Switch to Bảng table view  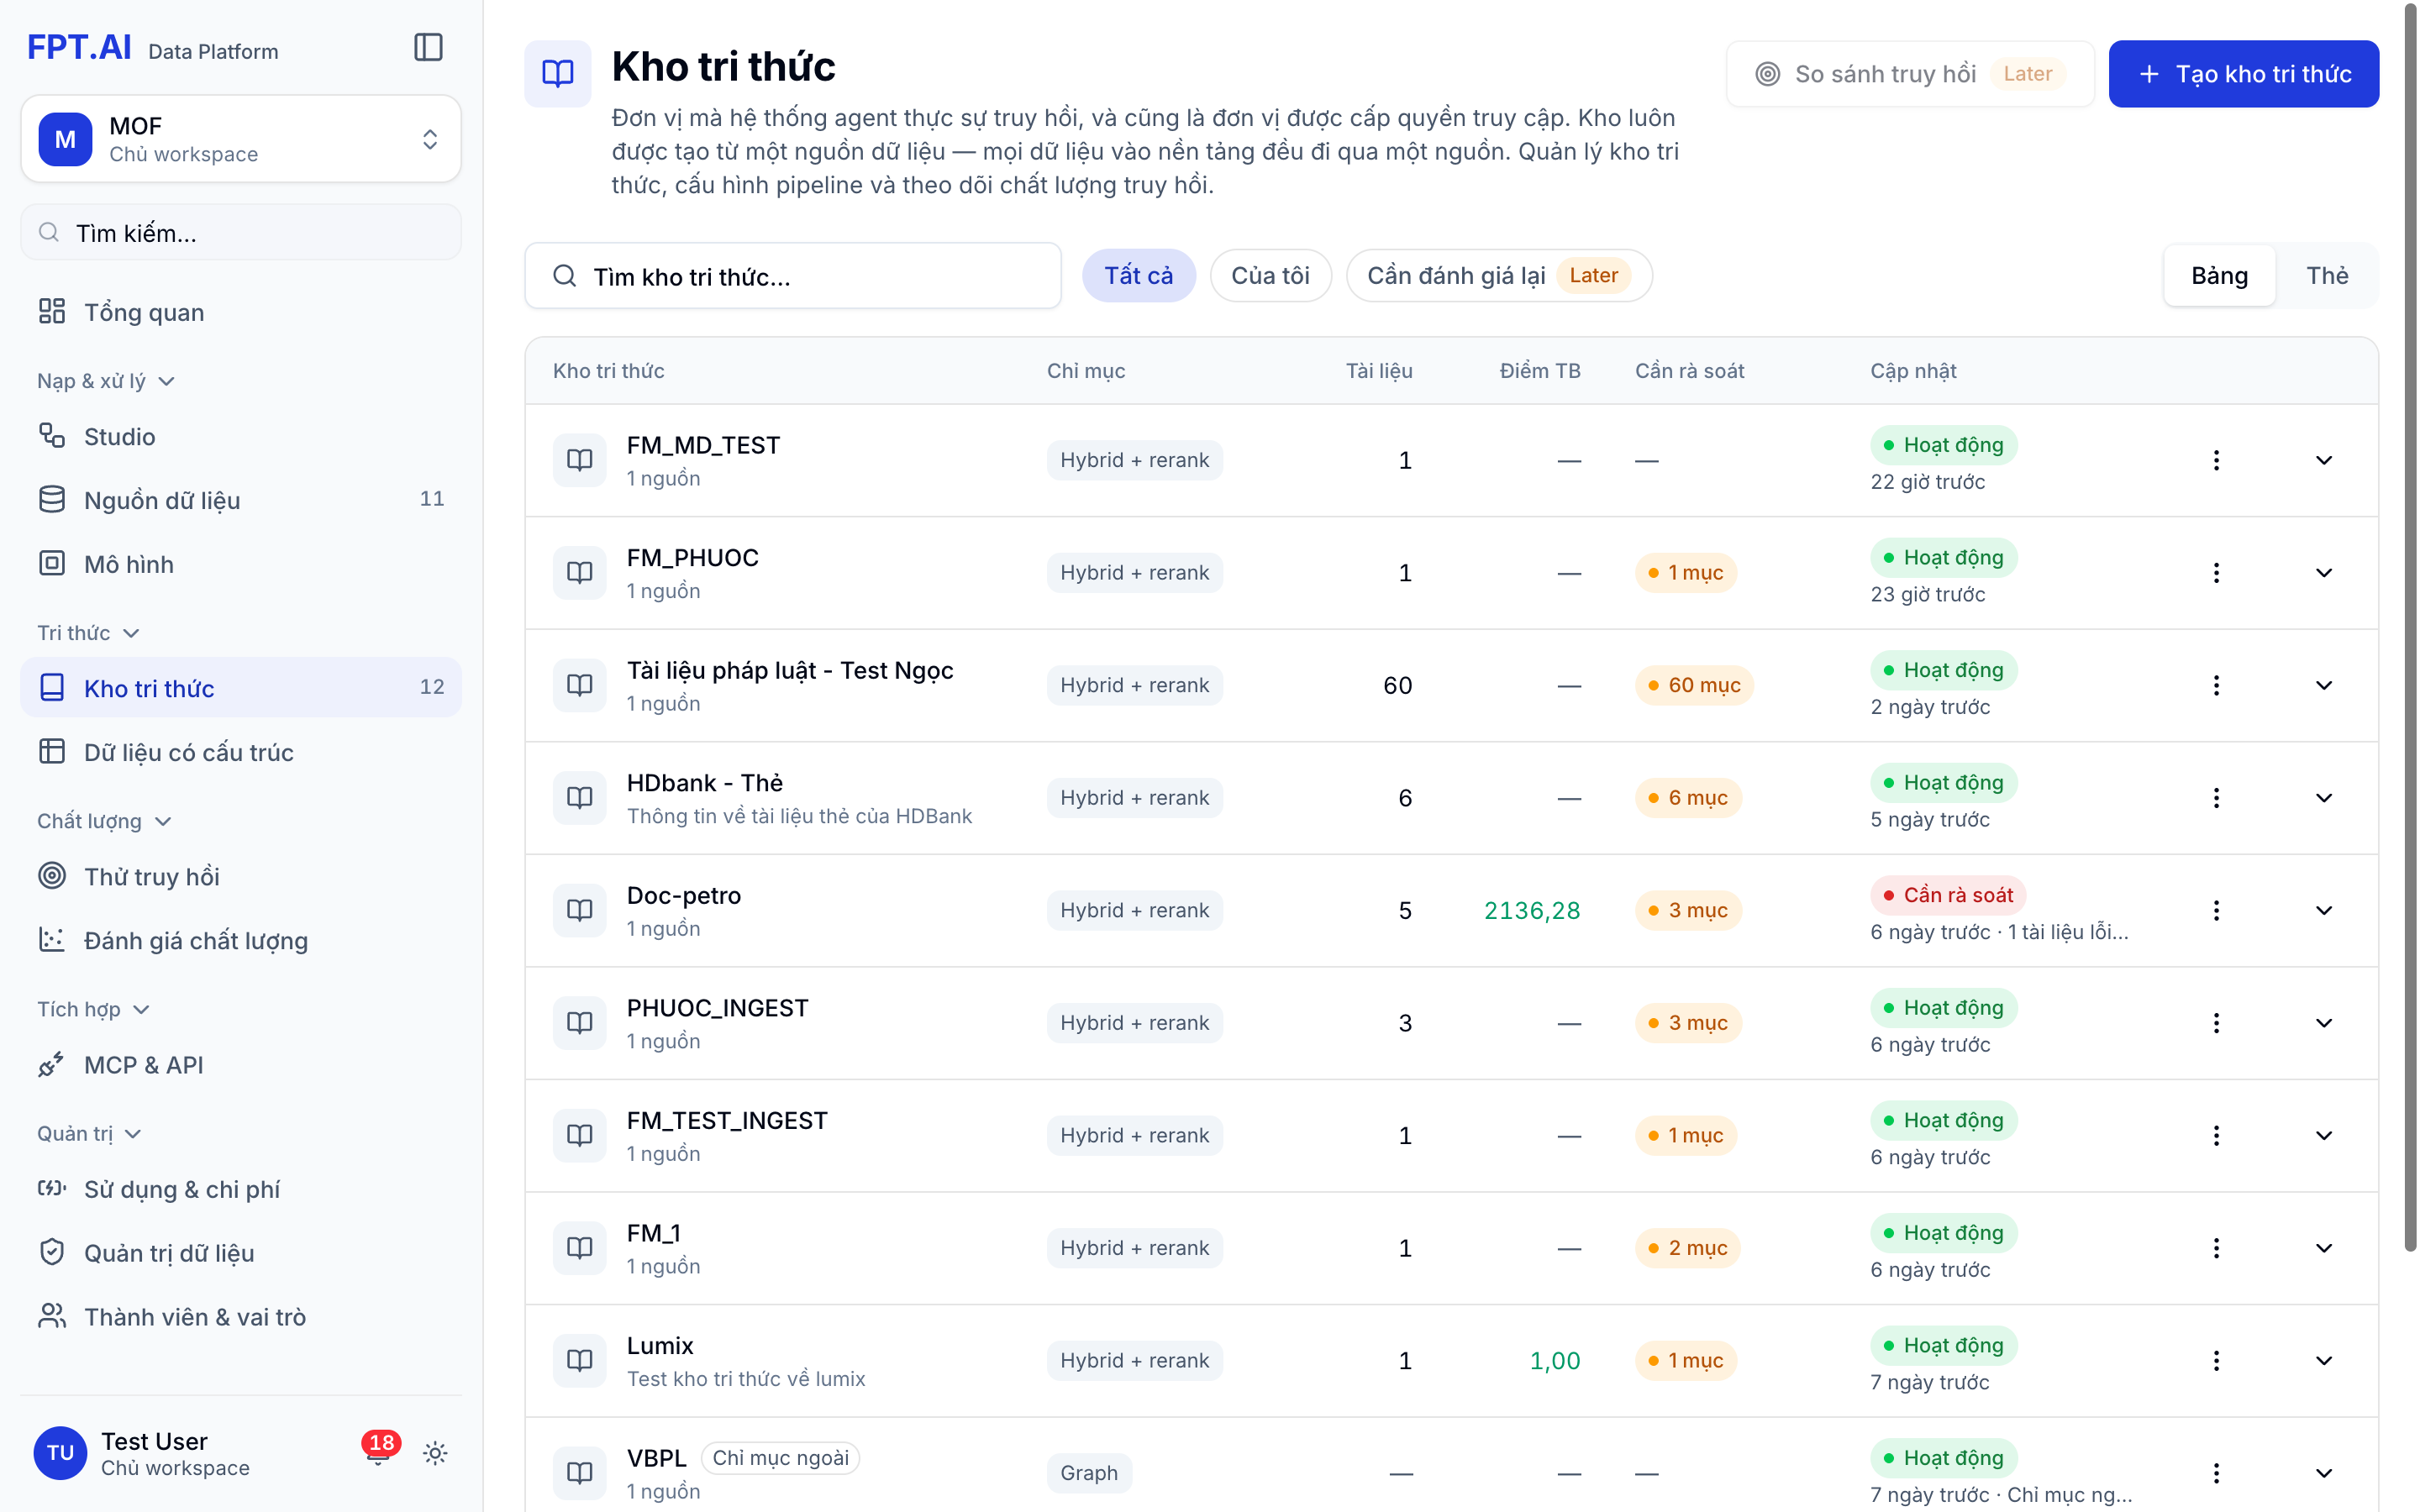[2219, 276]
